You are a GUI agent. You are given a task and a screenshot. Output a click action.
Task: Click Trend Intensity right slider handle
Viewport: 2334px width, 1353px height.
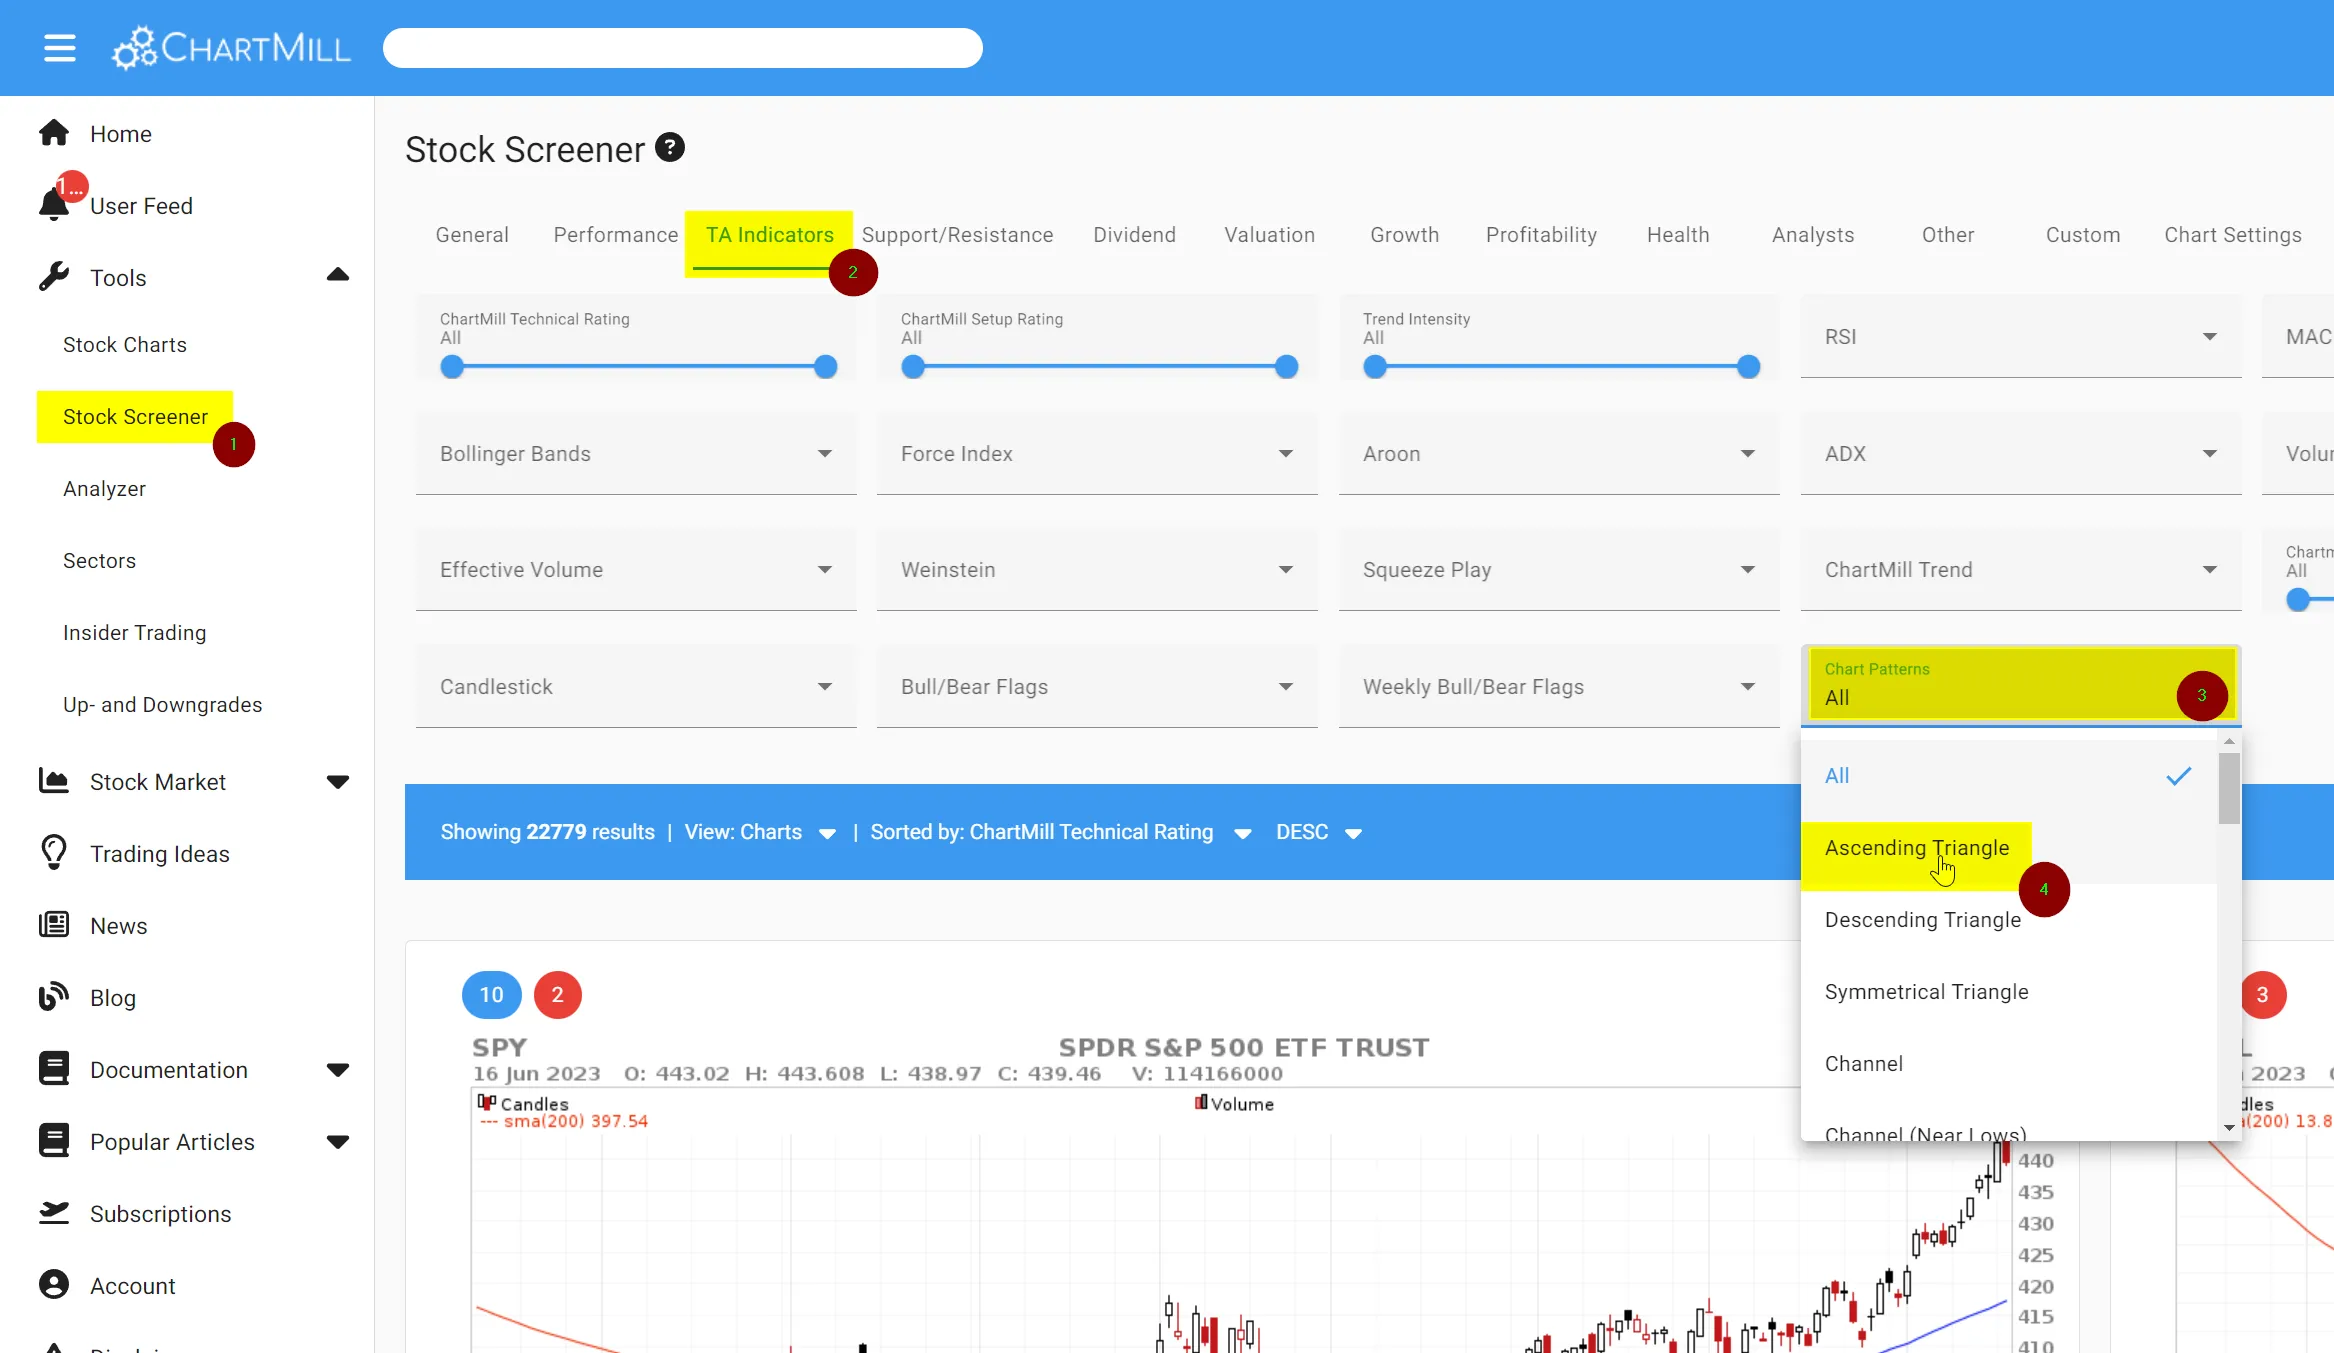click(1748, 367)
